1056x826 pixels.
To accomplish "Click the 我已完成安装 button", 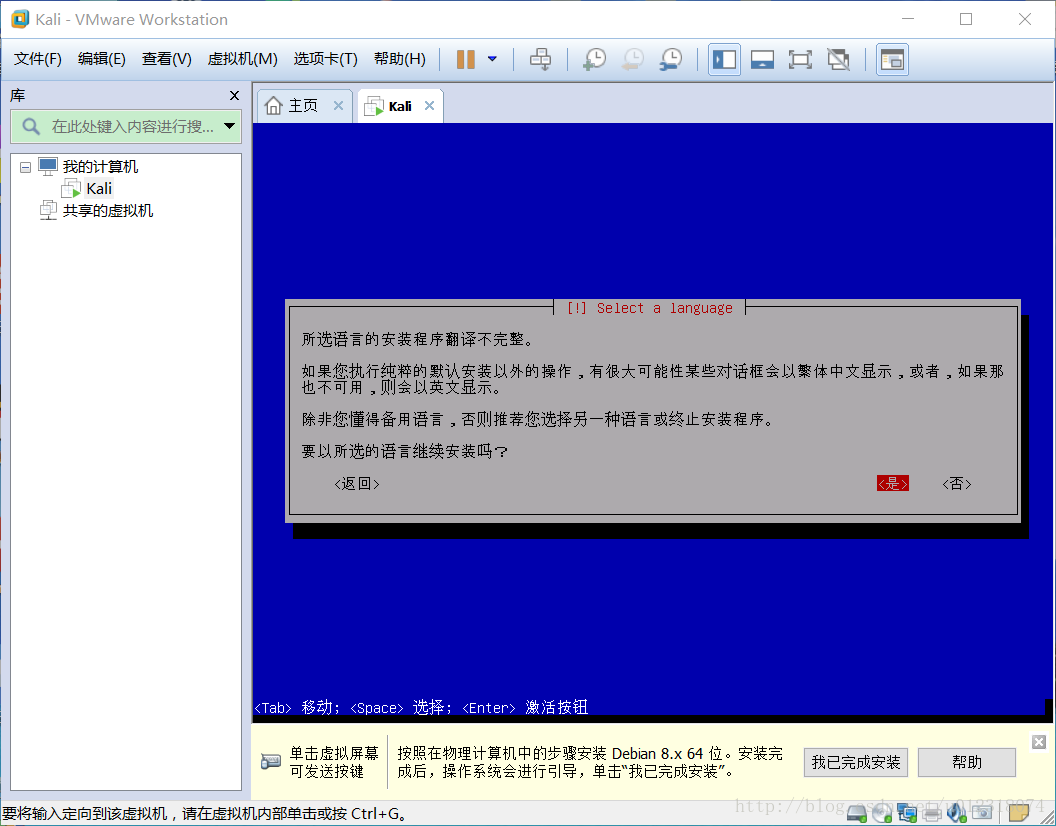I will [x=855, y=763].
